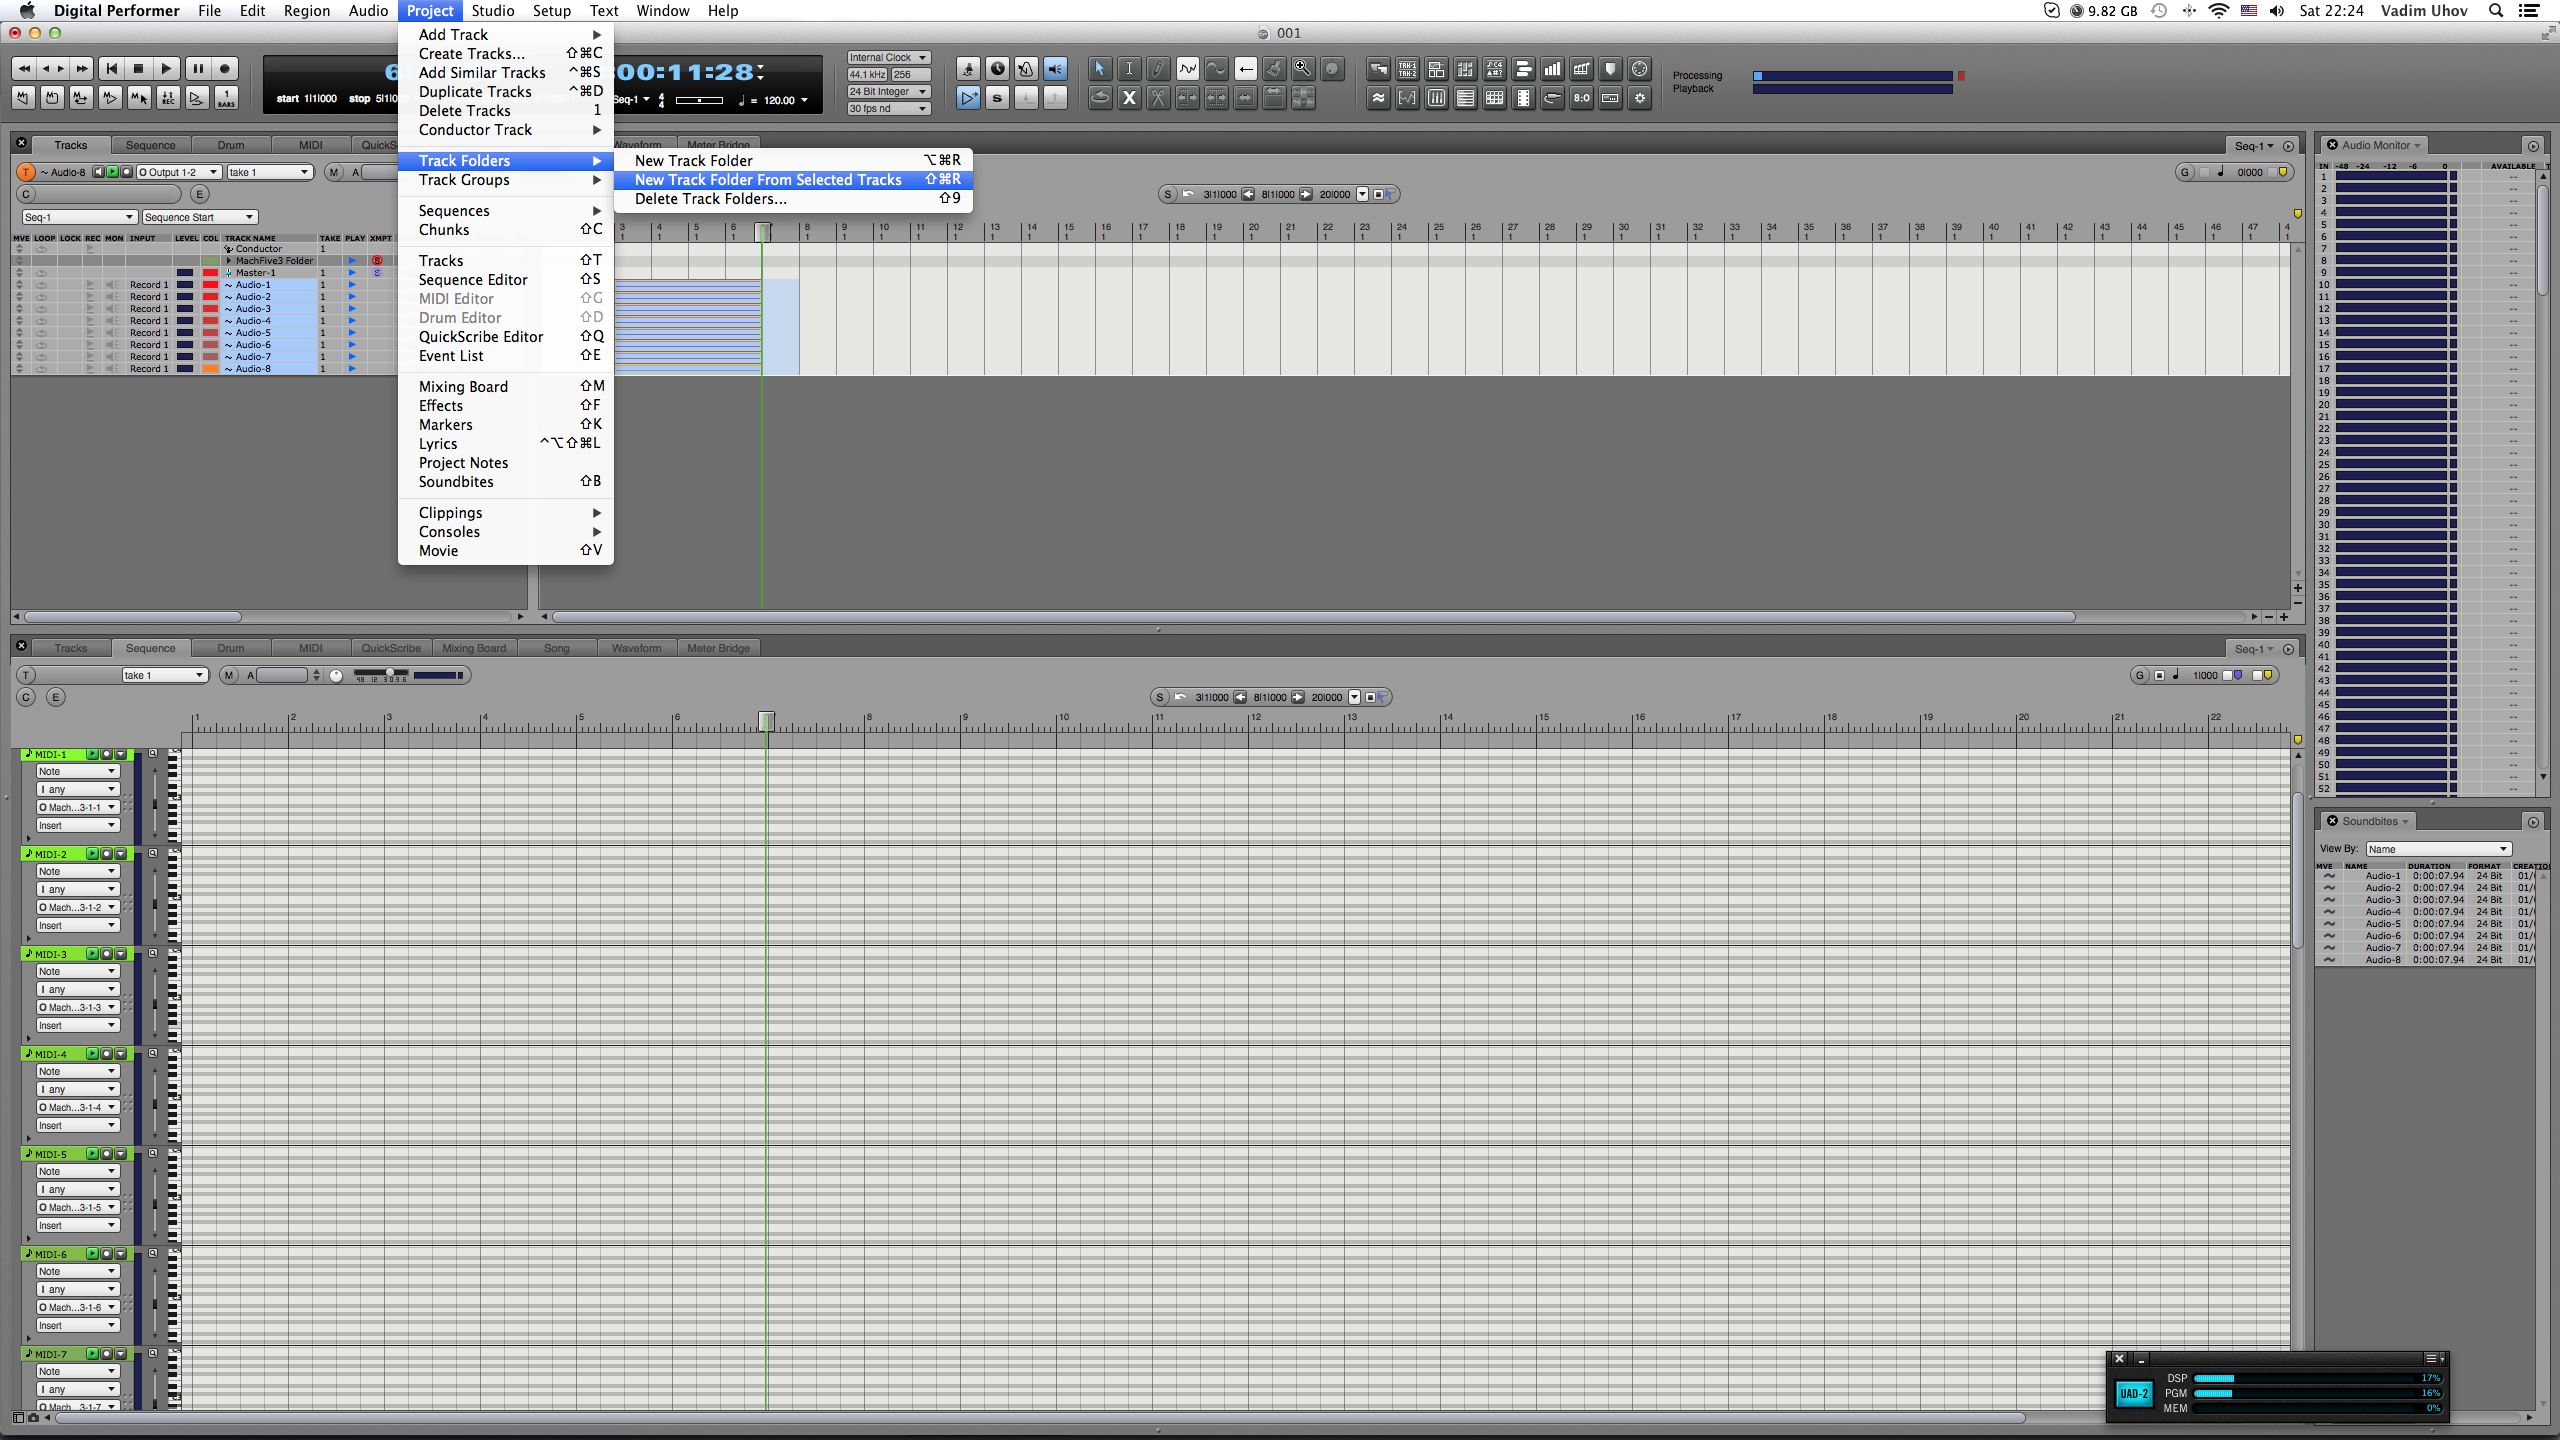This screenshot has height=1440, width=2560.
Task: Toggle Solo mode S button
Action: (996, 98)
